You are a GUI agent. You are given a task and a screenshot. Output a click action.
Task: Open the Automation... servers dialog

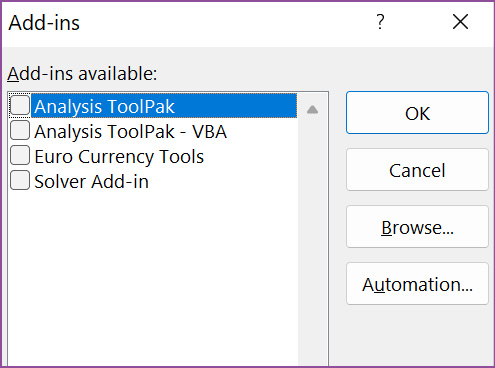point(417,284)
